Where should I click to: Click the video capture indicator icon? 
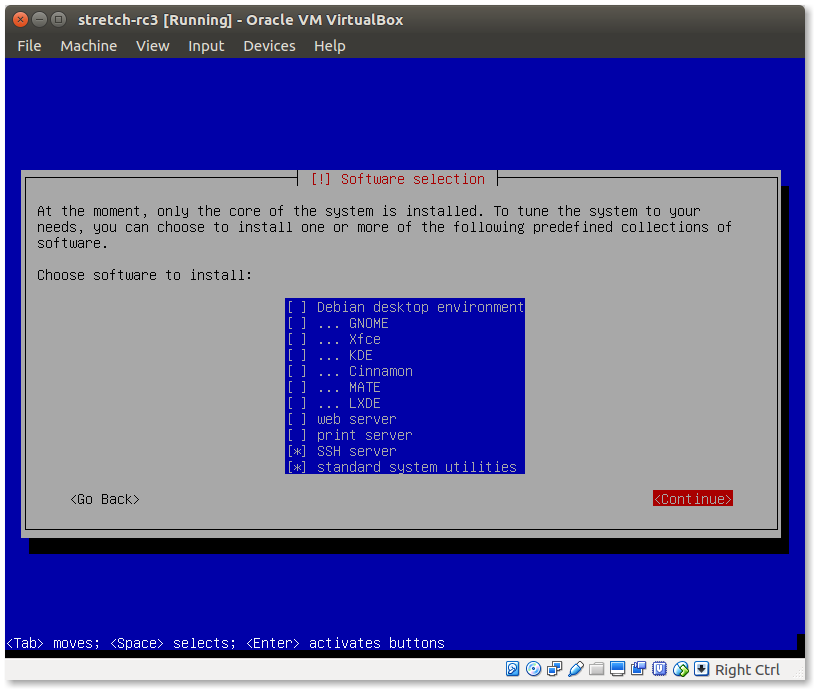point(638,669)
